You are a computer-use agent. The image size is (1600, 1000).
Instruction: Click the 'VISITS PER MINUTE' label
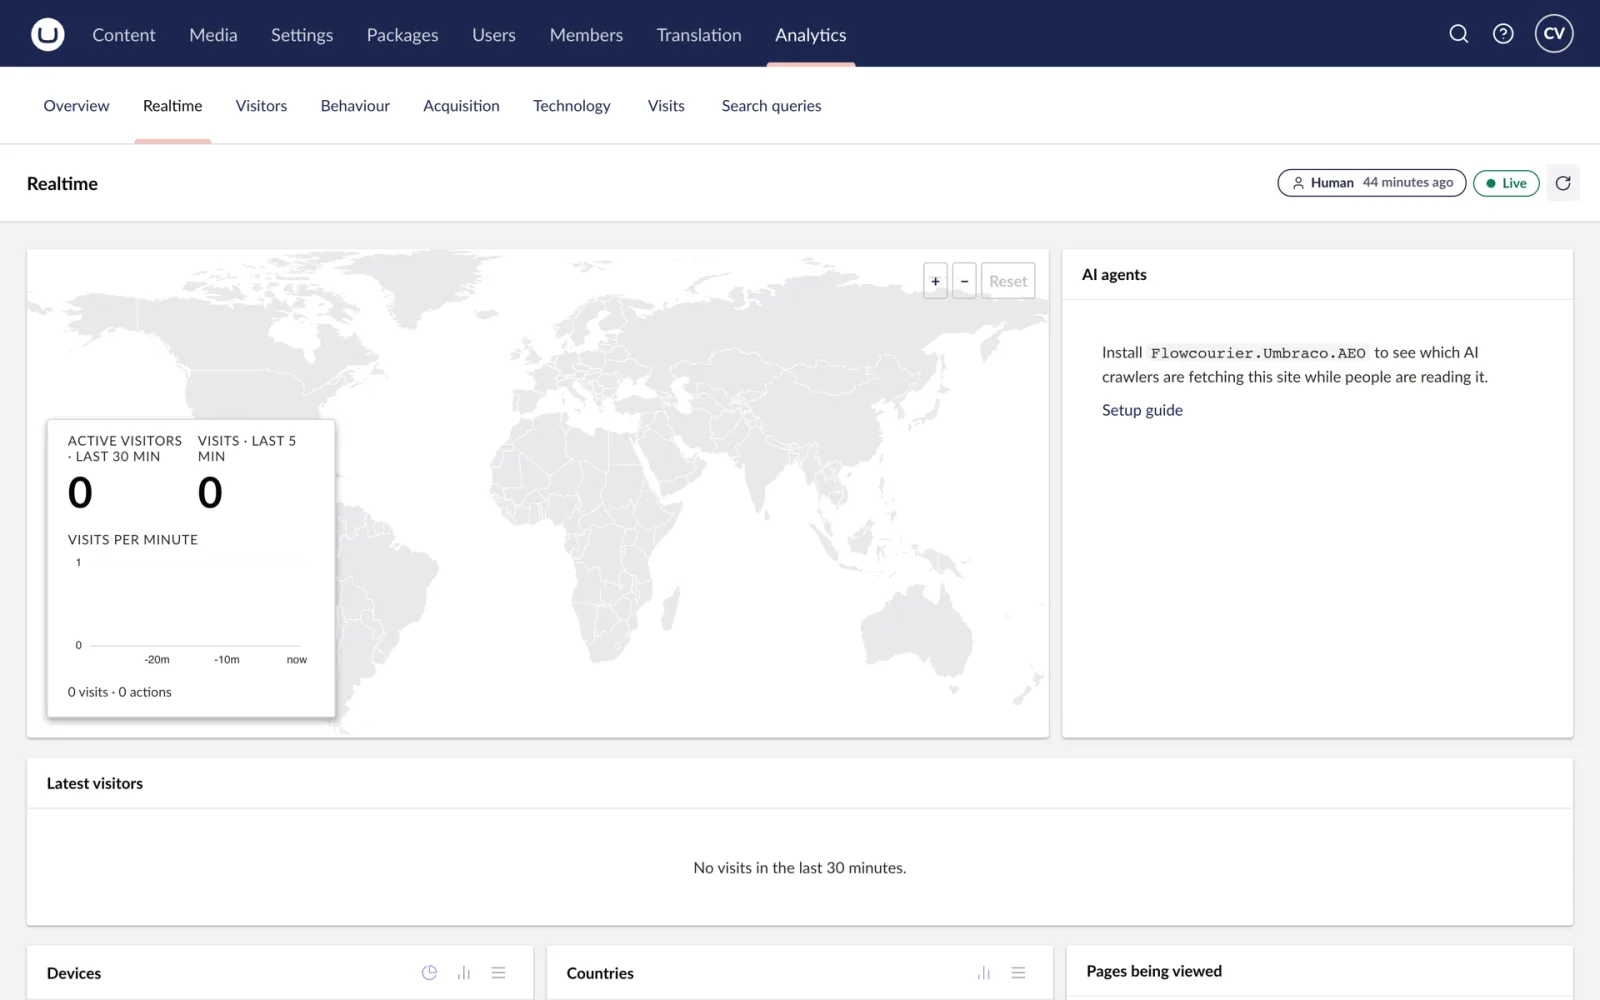pyautogui.click(x=133, y=540)
